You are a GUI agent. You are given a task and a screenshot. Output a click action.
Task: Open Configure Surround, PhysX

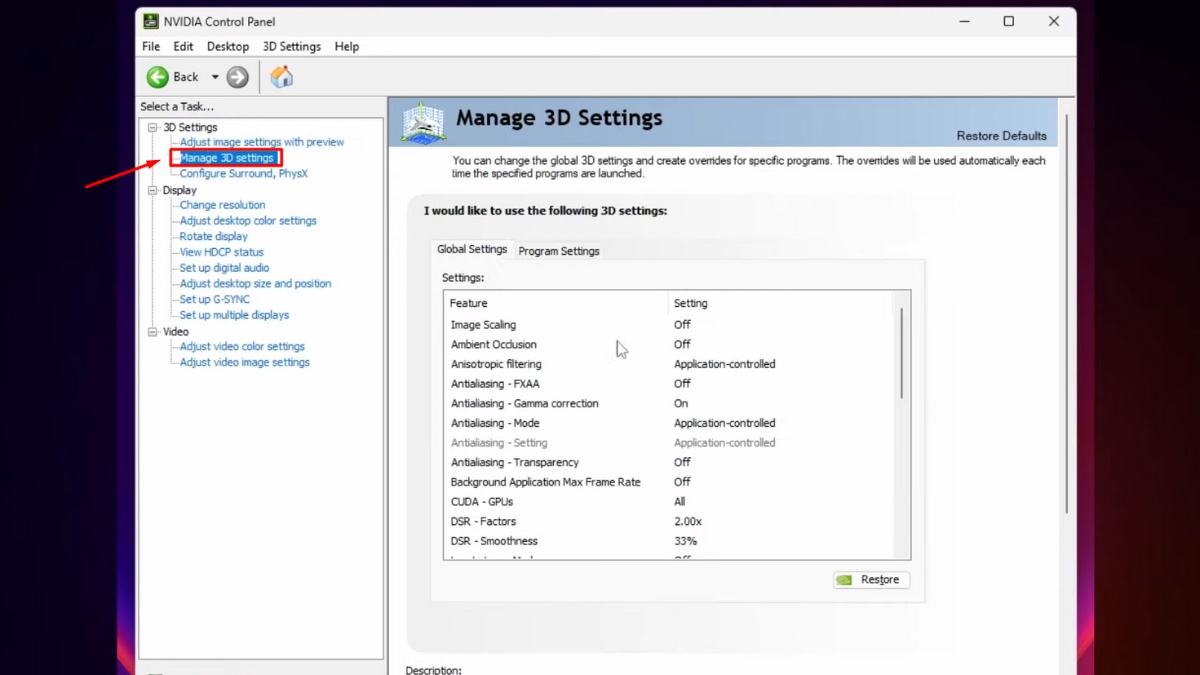(244, 173)
